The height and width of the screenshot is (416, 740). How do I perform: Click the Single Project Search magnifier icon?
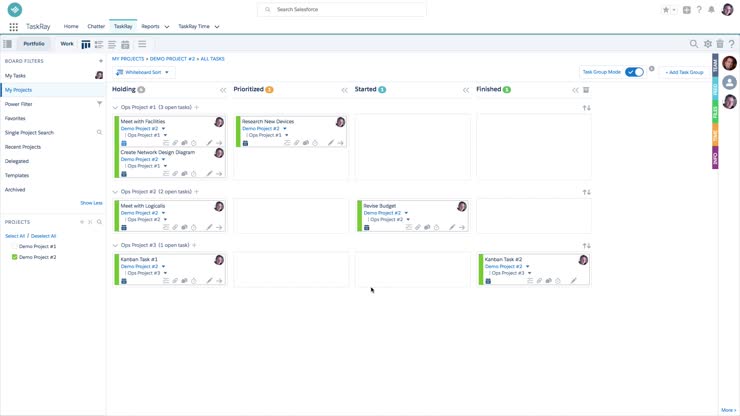coord(99,132)
